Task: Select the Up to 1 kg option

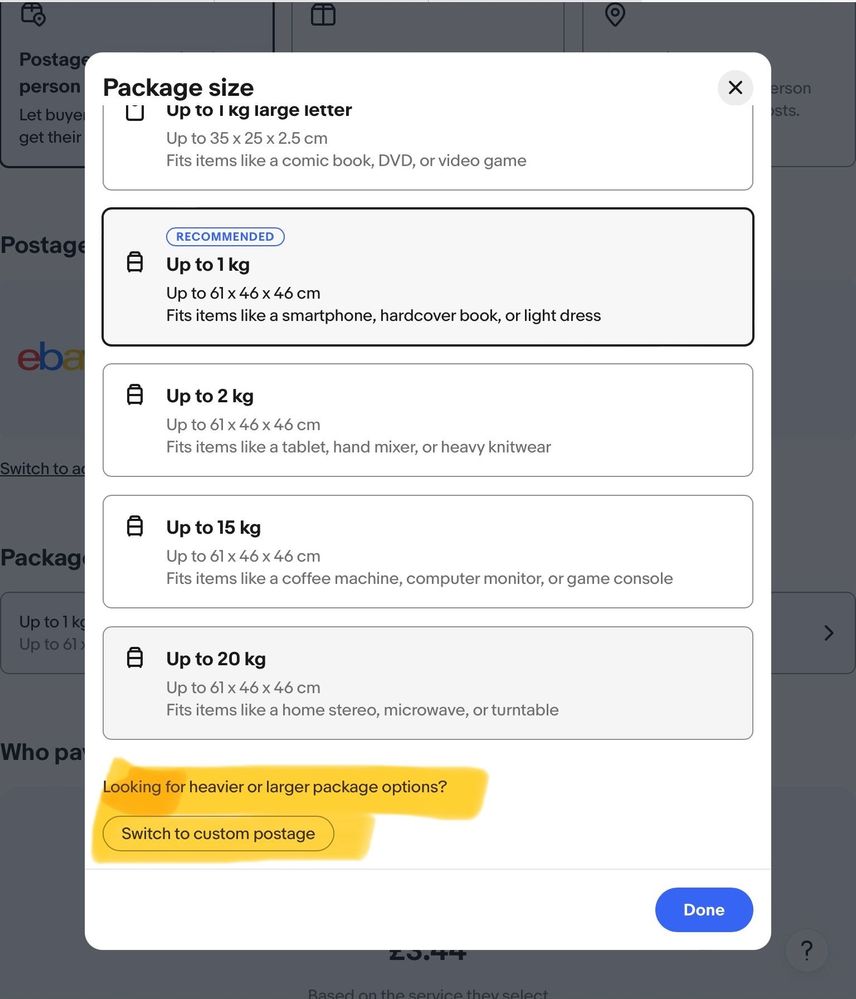Action: click(427, 277)
